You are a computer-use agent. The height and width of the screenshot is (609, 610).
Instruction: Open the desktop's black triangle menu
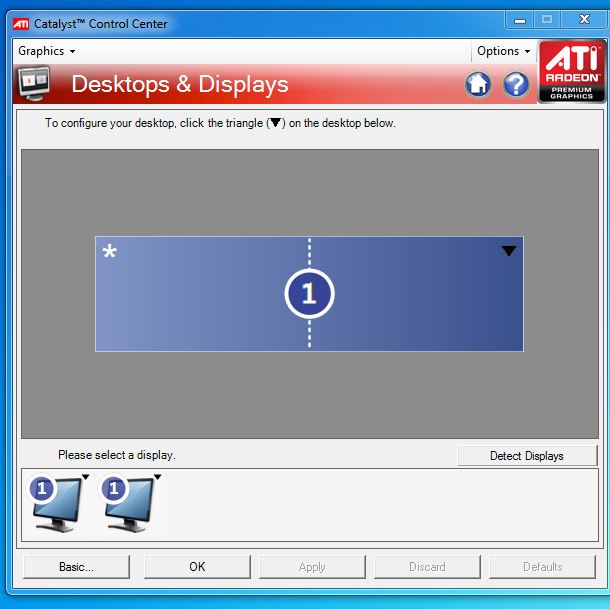coord(508,251)
